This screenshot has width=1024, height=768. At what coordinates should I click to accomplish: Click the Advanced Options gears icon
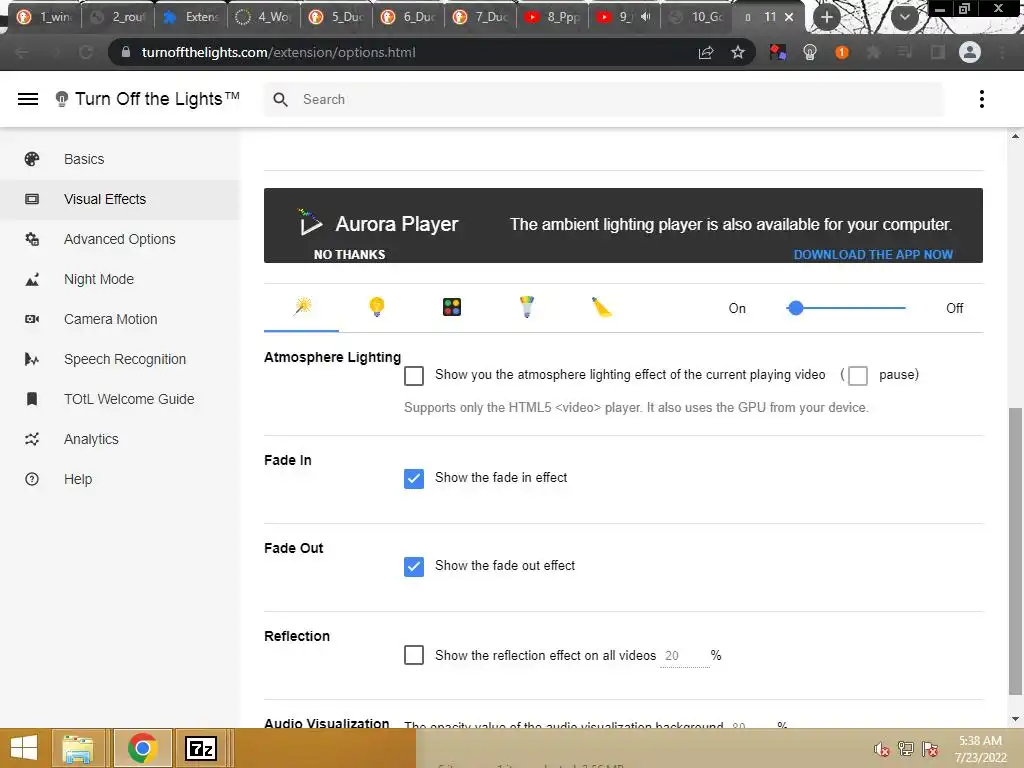(x=31, y=239)
